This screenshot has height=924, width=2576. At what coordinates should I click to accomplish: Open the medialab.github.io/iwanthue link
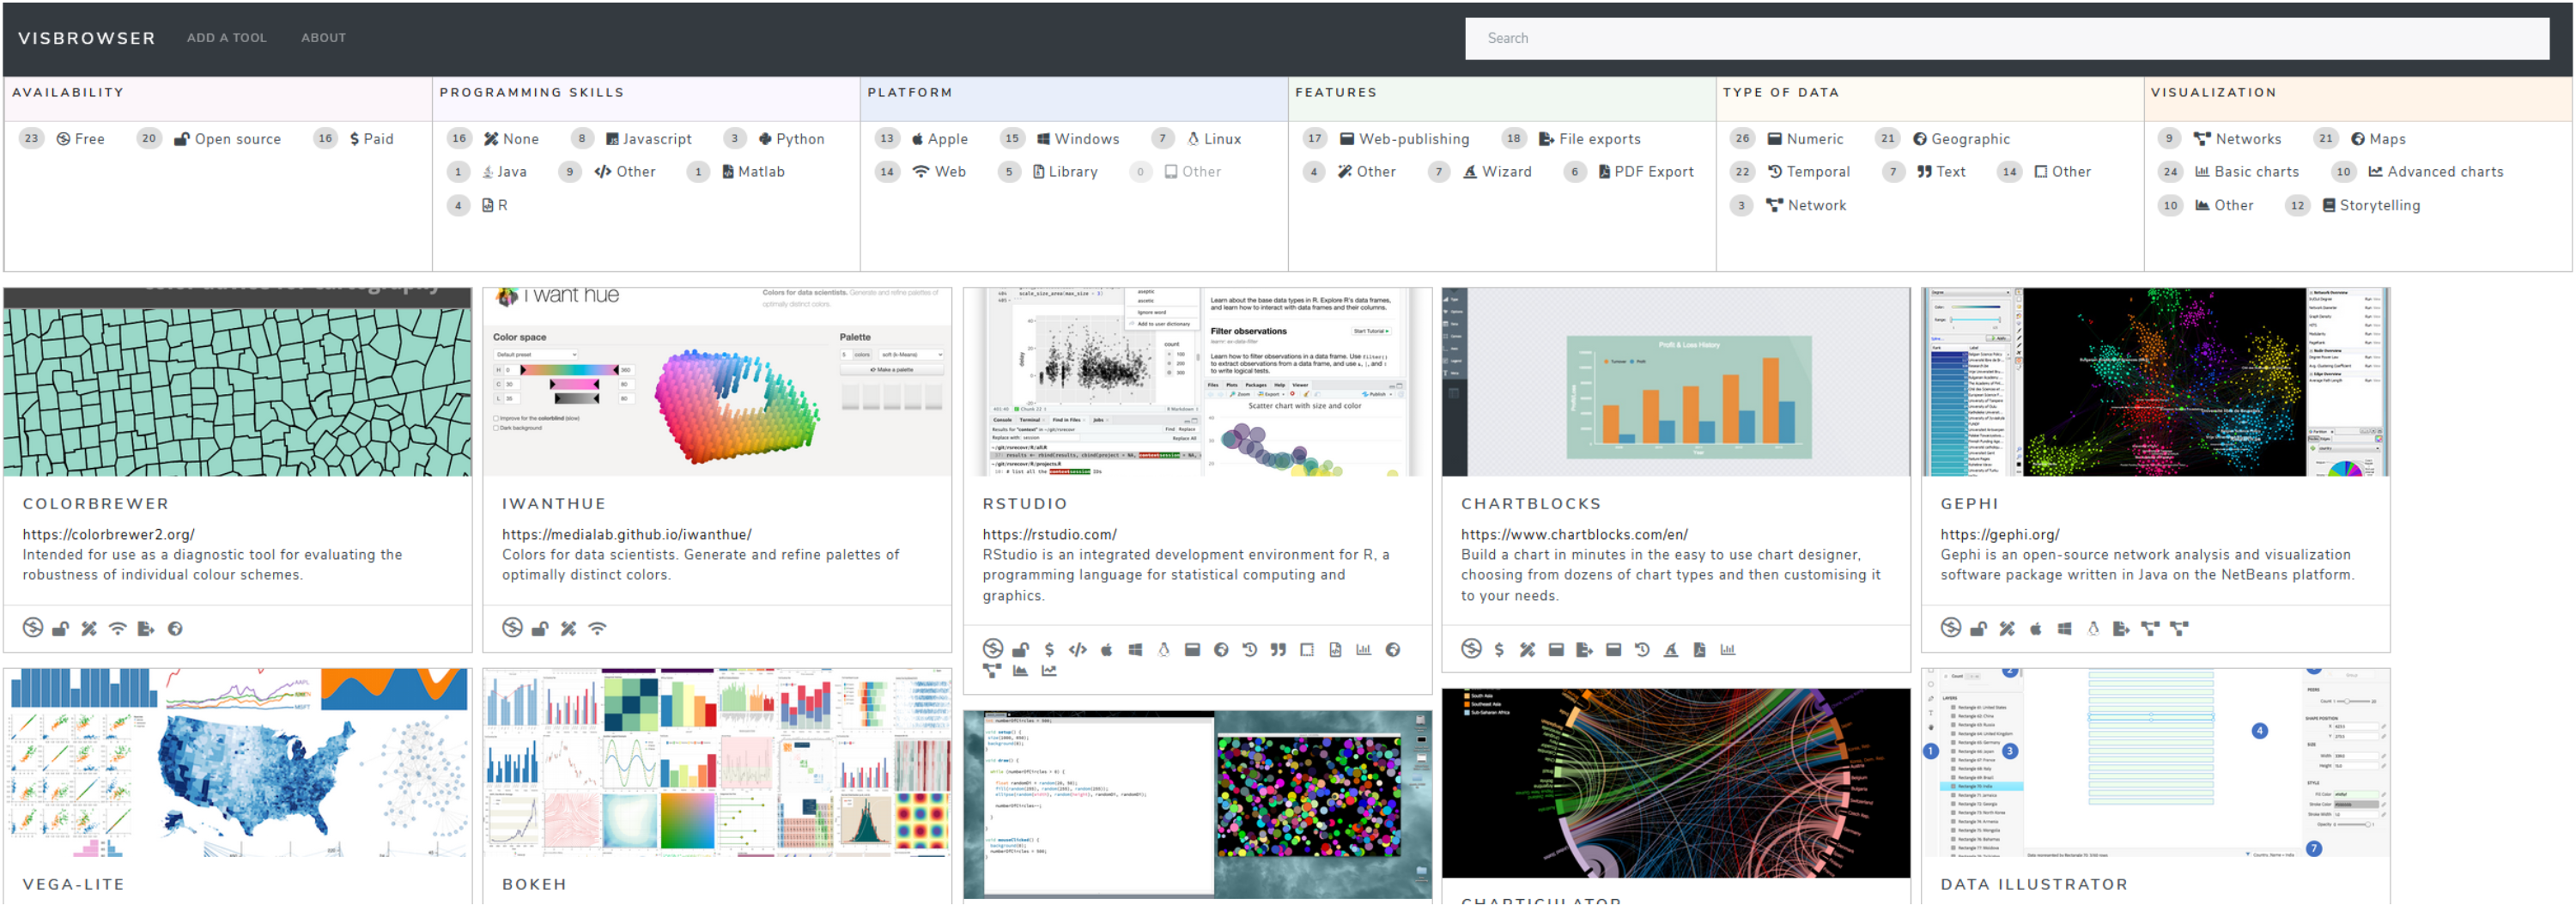627,535
